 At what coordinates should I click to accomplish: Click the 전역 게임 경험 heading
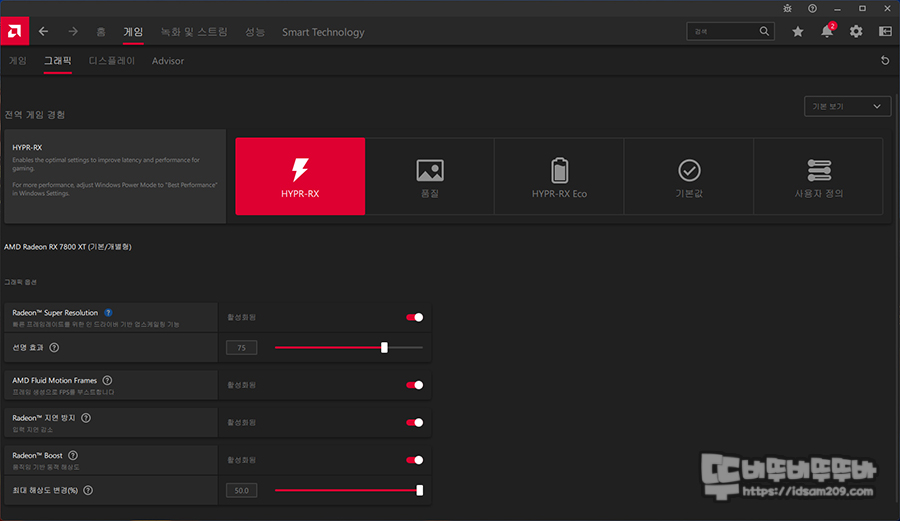tap(34, 115)
